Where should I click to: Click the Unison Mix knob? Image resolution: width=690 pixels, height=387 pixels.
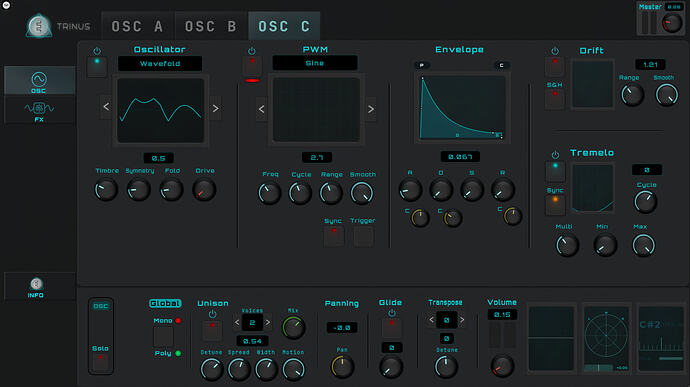click(294, 328)
